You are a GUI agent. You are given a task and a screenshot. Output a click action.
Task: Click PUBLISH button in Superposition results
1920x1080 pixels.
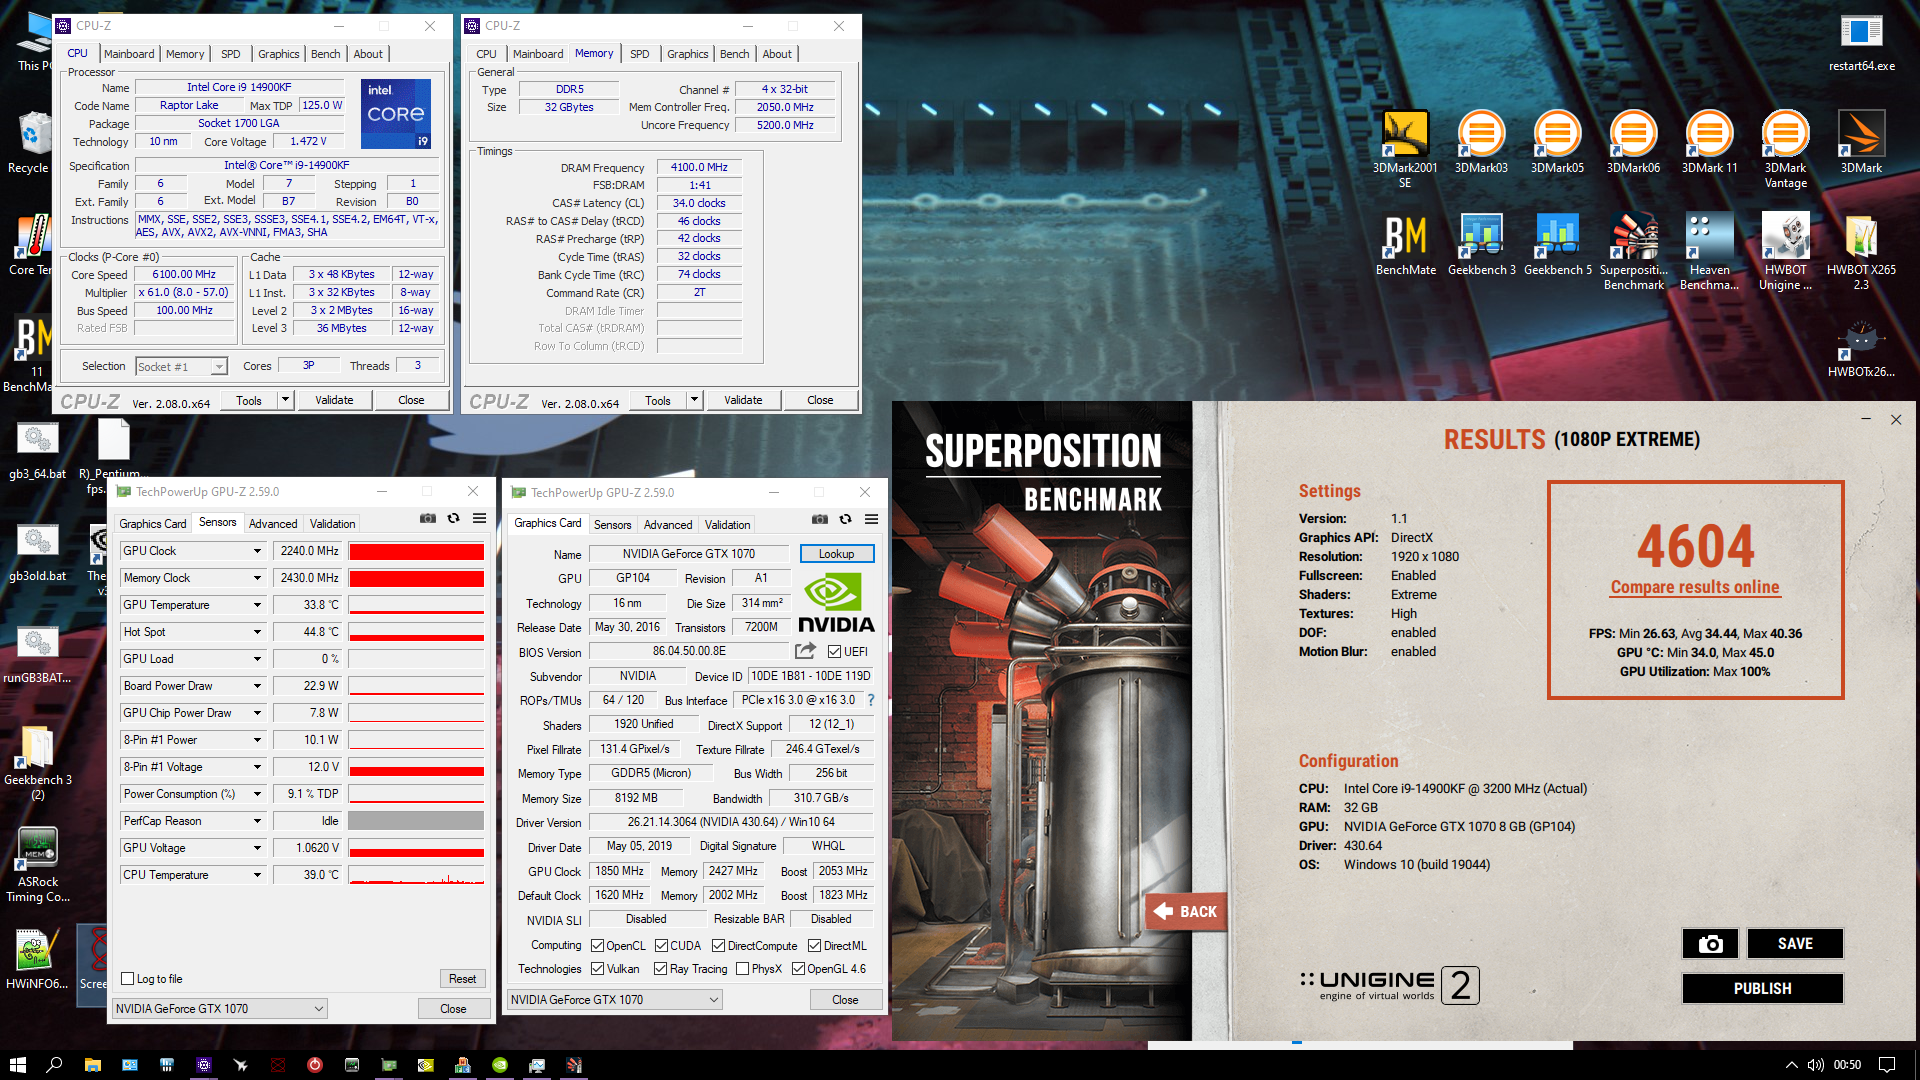(x=1762, y=988)
